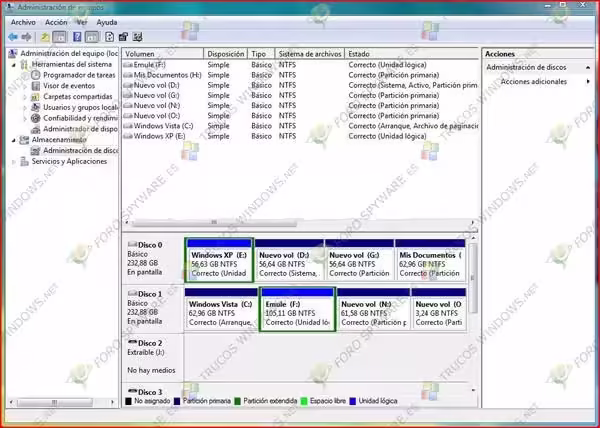Expand the Servicios y Aplicaciones node
Screen dimensions: 600x428
(14, 161)
